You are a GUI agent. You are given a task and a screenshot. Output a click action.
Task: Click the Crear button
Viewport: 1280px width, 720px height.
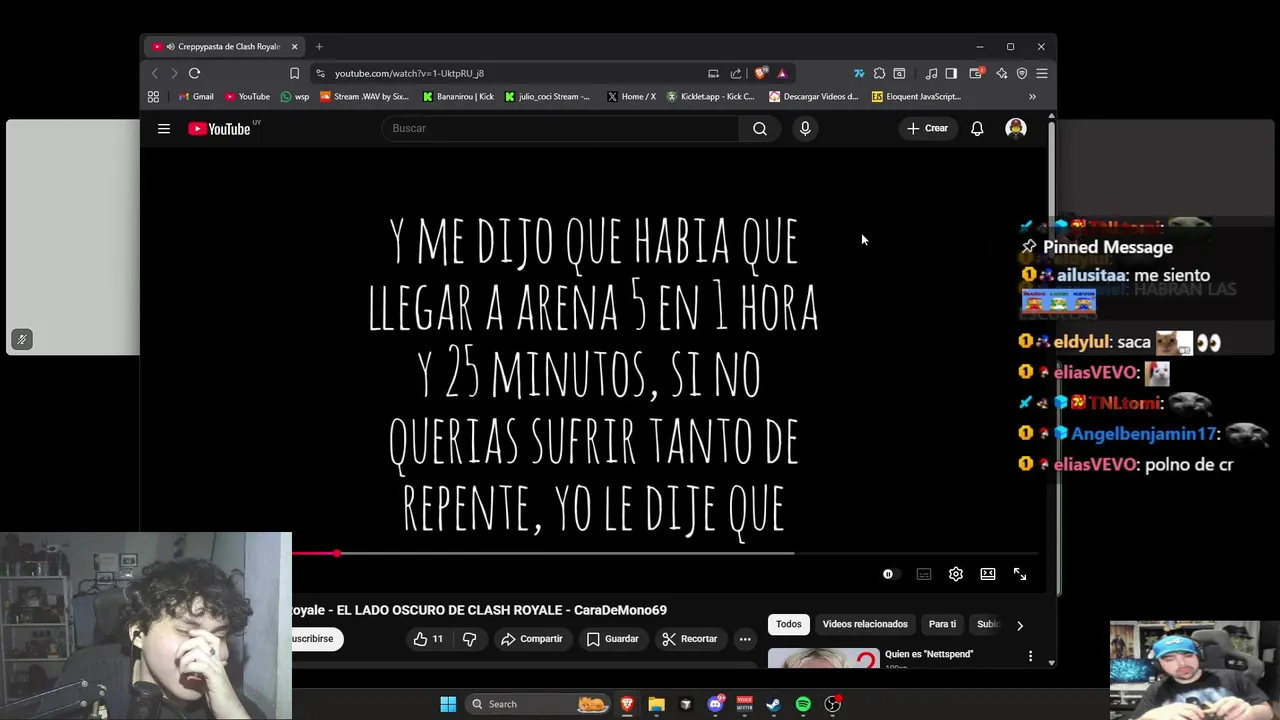coord(927,128)
